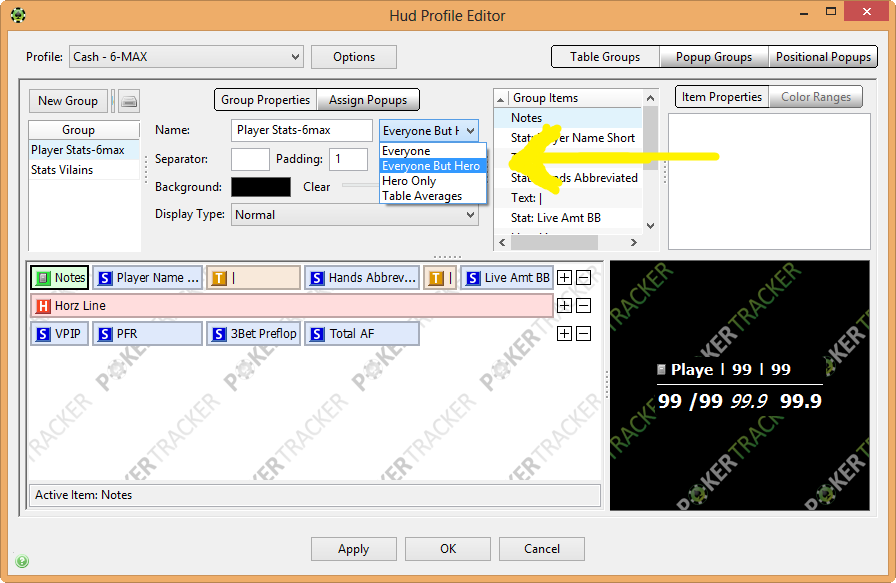
Task: Click the Name field containing Player Stats-6max
Action: point(302,130)
